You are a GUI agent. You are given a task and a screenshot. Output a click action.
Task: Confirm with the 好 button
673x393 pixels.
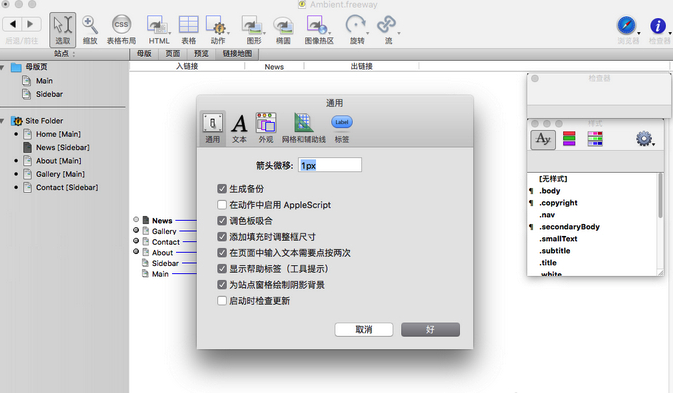coord(430,330)
